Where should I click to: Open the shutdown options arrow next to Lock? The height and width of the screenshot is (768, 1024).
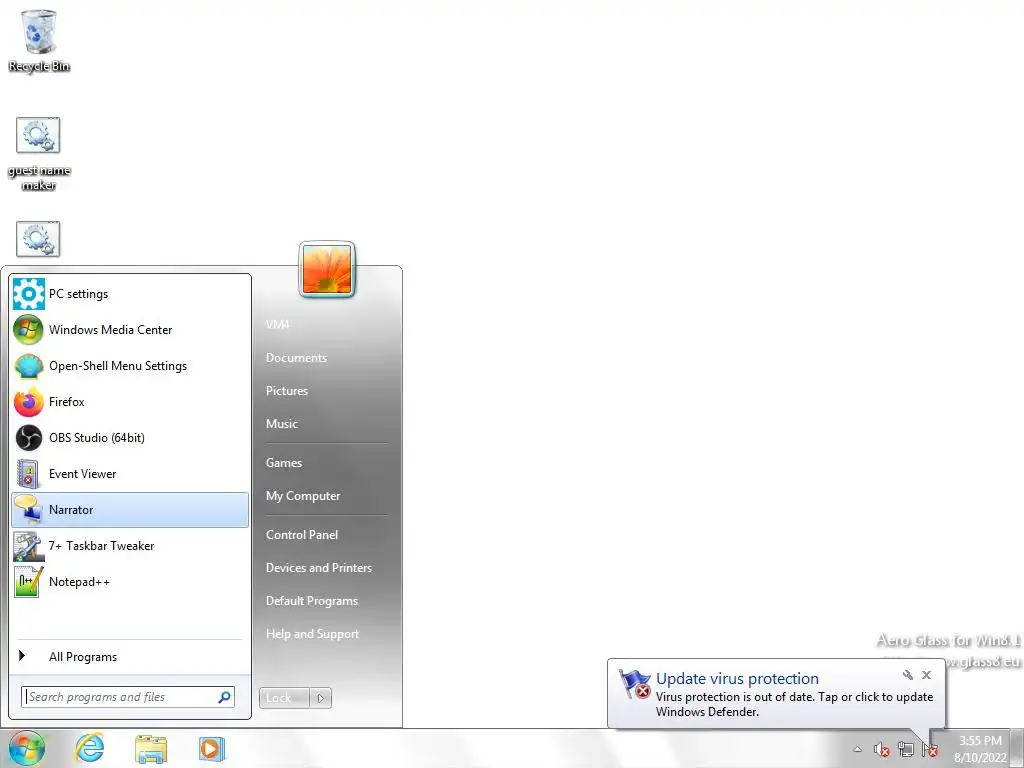(321, 698)
